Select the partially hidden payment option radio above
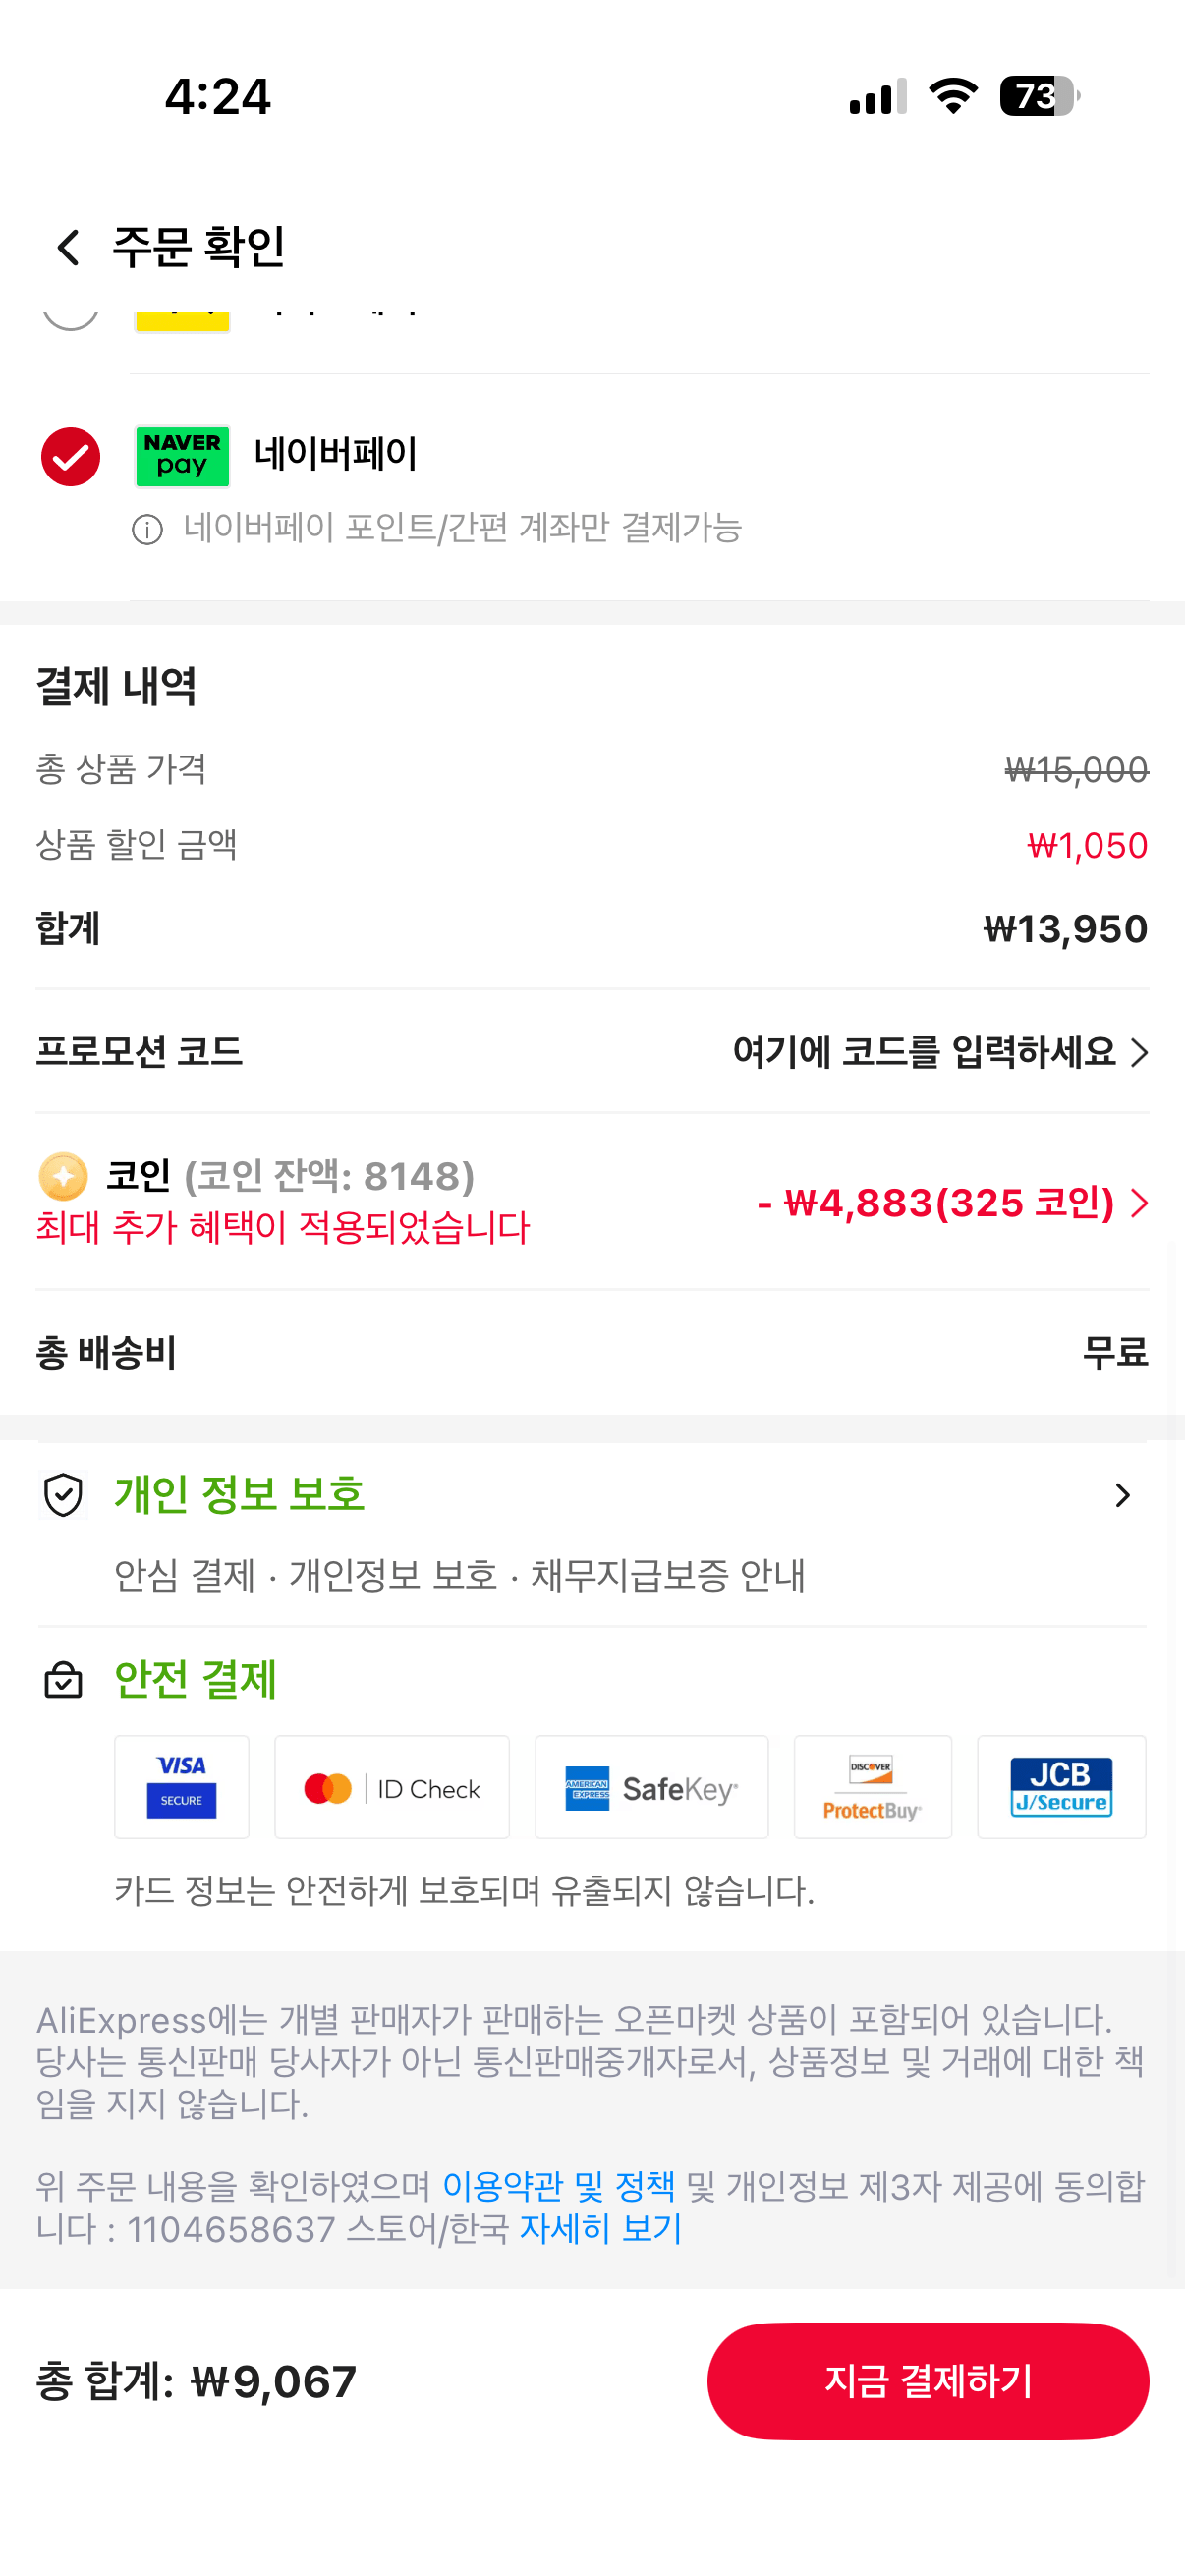Image resolution: width=1185 pixels, height=2576 pixels. (x=70, y=316)
